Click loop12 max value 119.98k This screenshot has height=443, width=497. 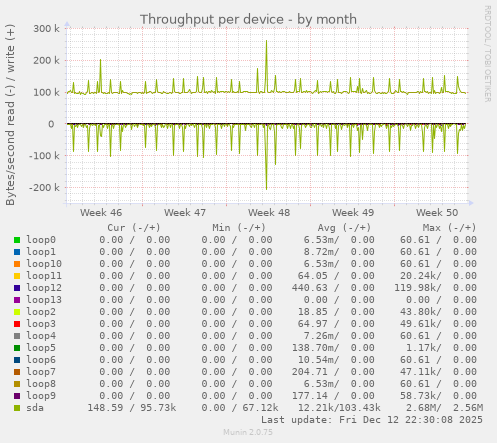(415, 288)
